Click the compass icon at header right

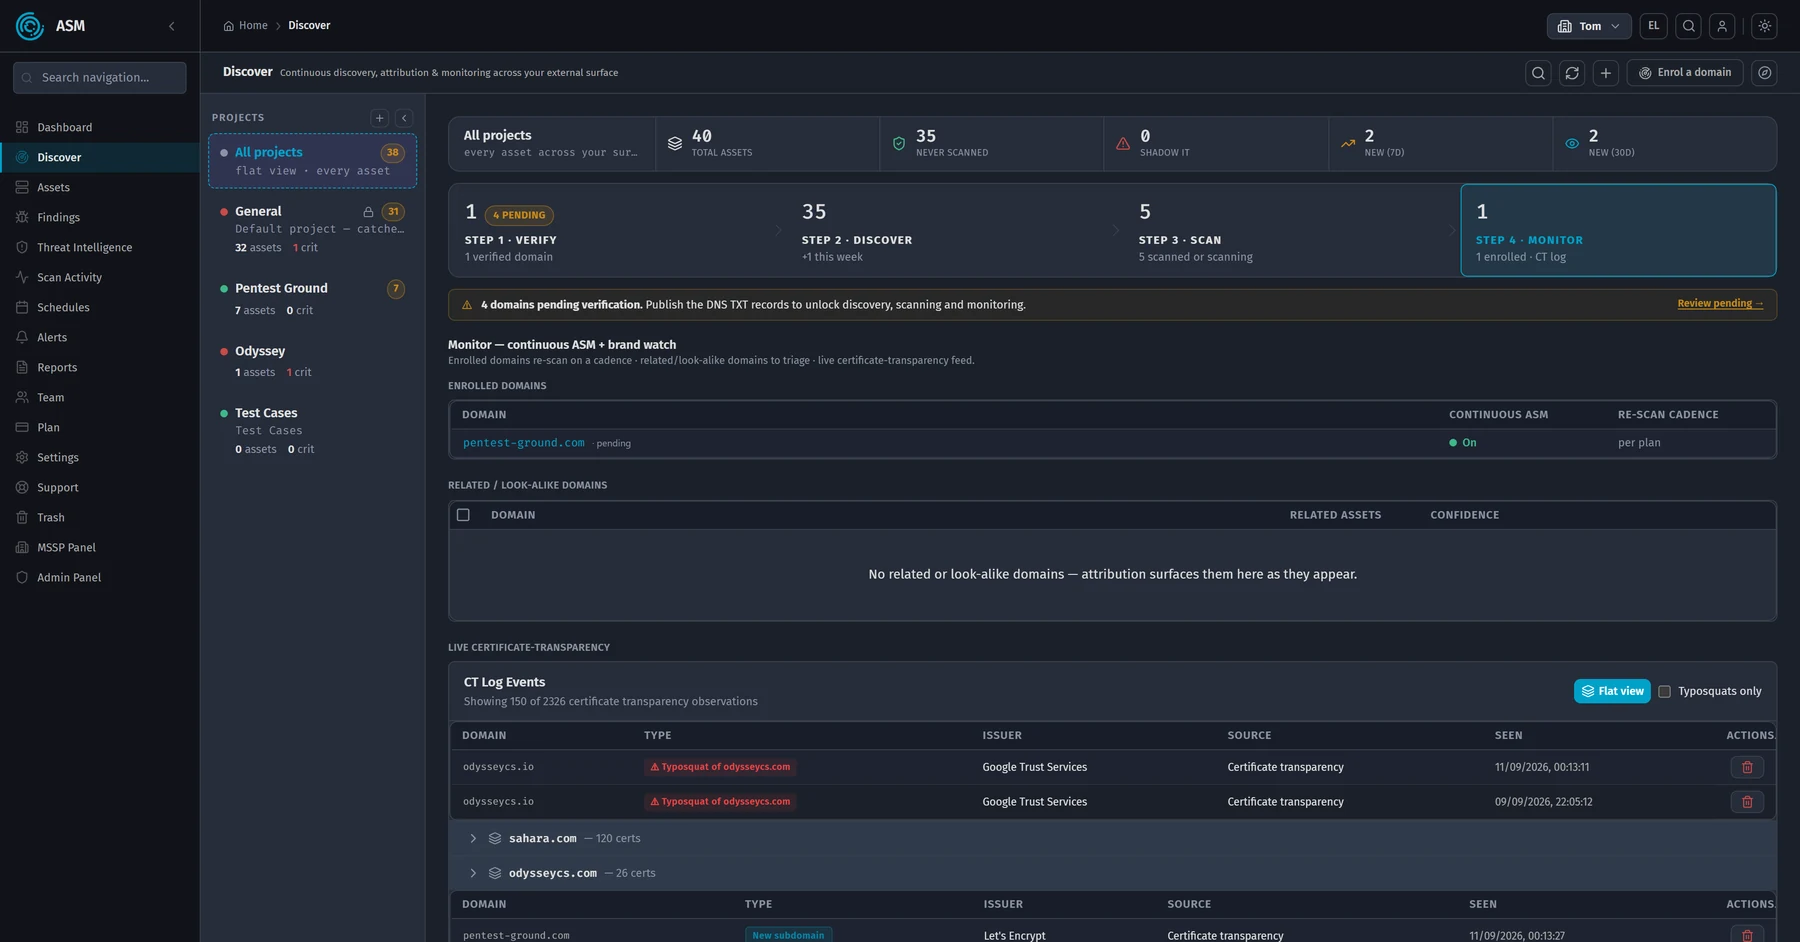click(x=1765, y=73)
